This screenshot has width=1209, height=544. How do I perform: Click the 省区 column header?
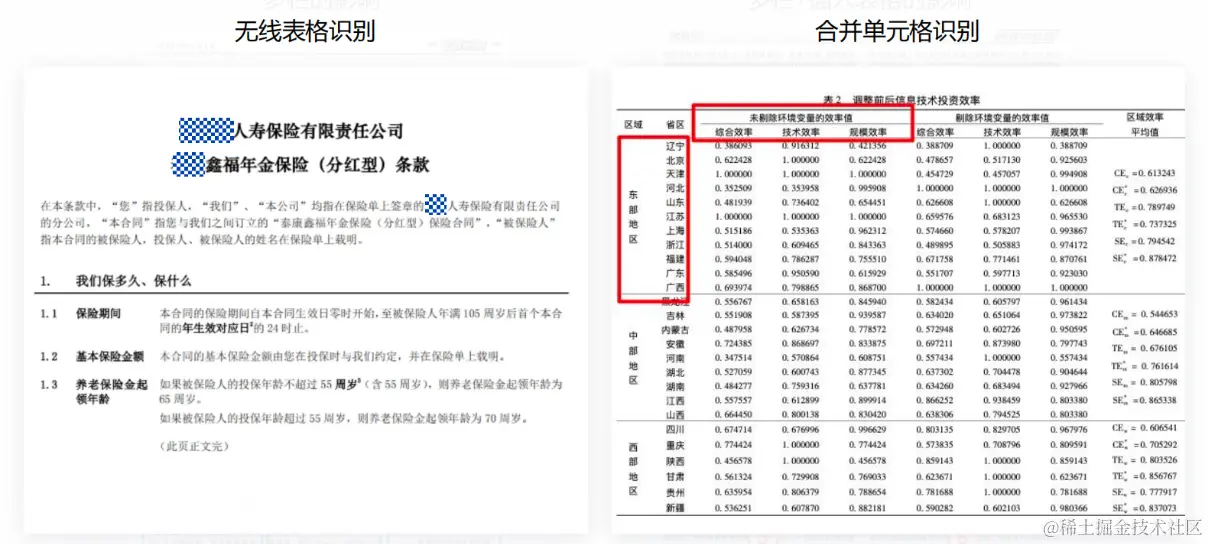pos(675,124)
